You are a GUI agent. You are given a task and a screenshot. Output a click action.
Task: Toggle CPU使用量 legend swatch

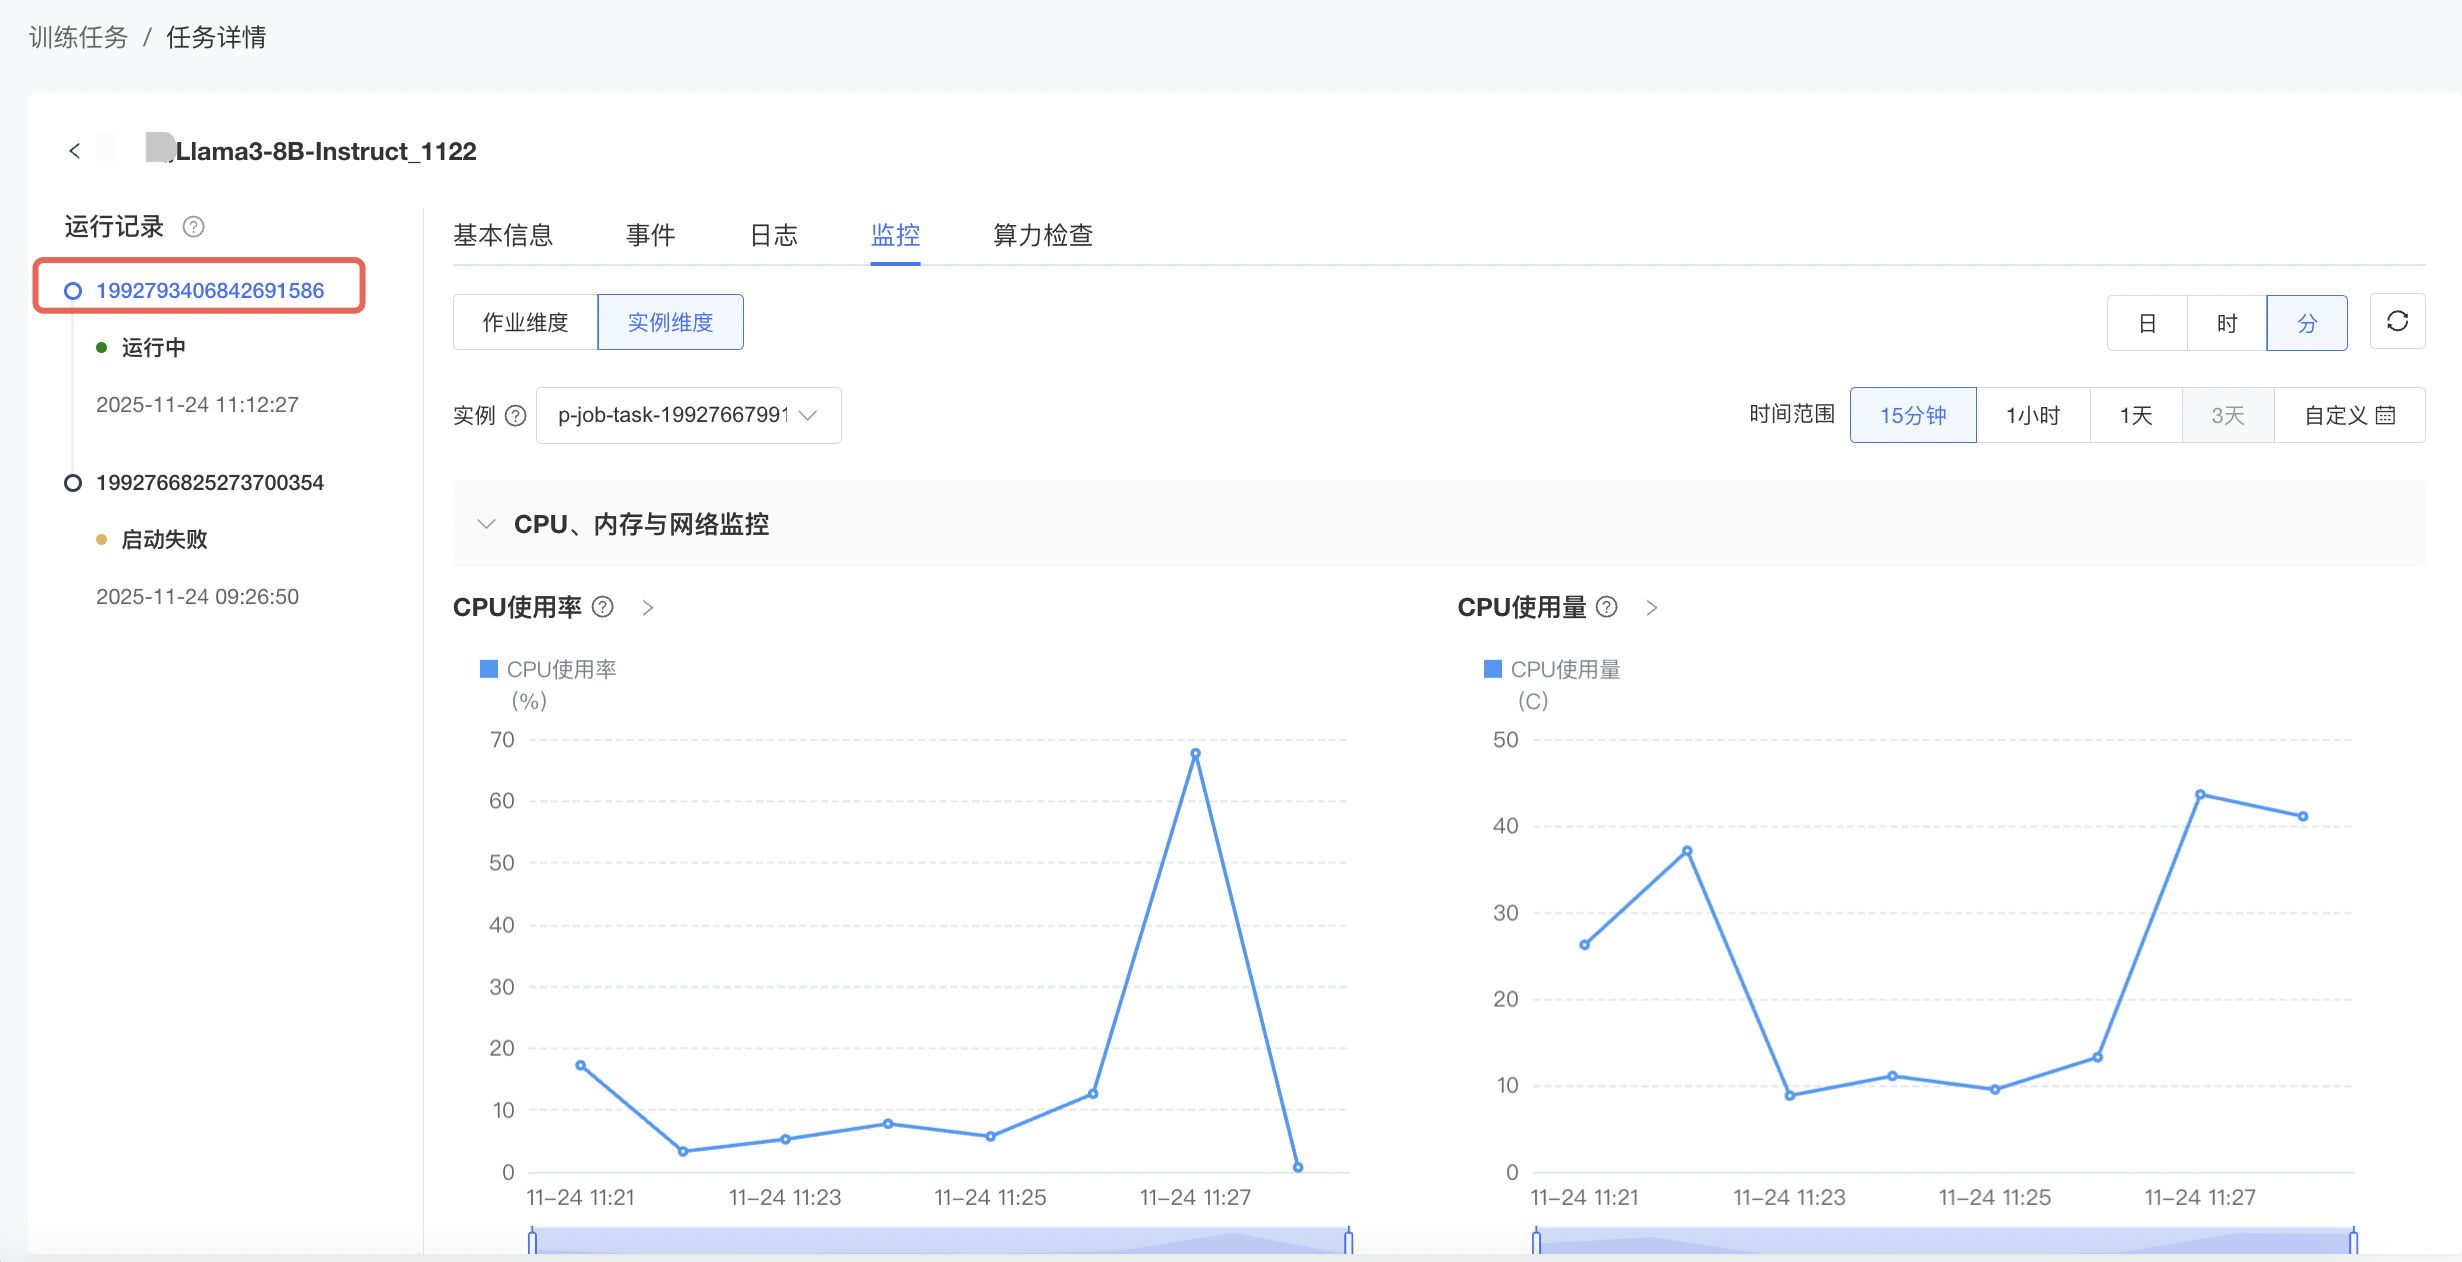(x=1493, y=669)
